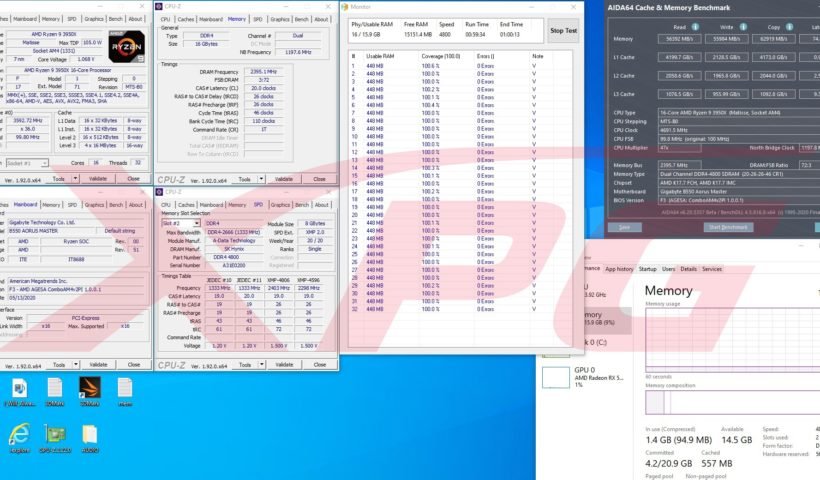
Task: Expand Tools dropdown arrow in CPU-Z Mainboard window
Action: point(76,364)
